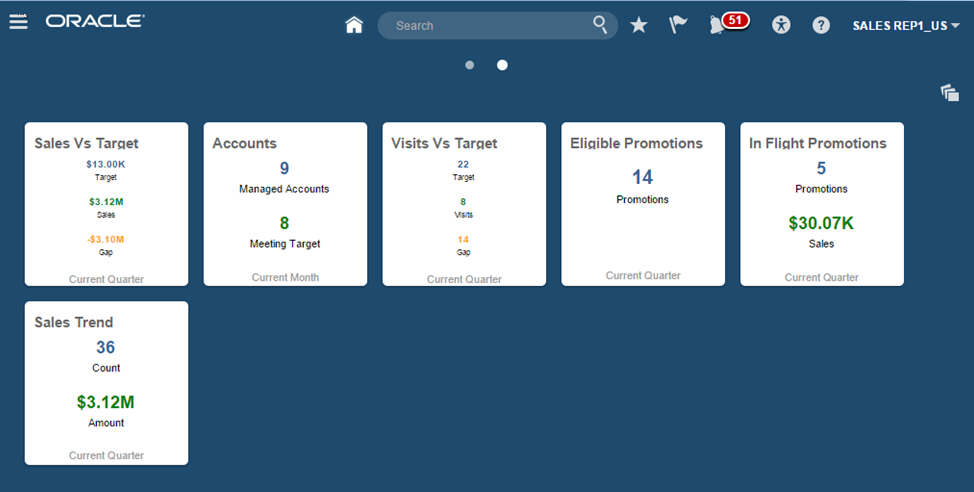Image resolution: width=974 pixels, height=492 pixels.
Task: Open accessibility settings icon
Action: 781,25
